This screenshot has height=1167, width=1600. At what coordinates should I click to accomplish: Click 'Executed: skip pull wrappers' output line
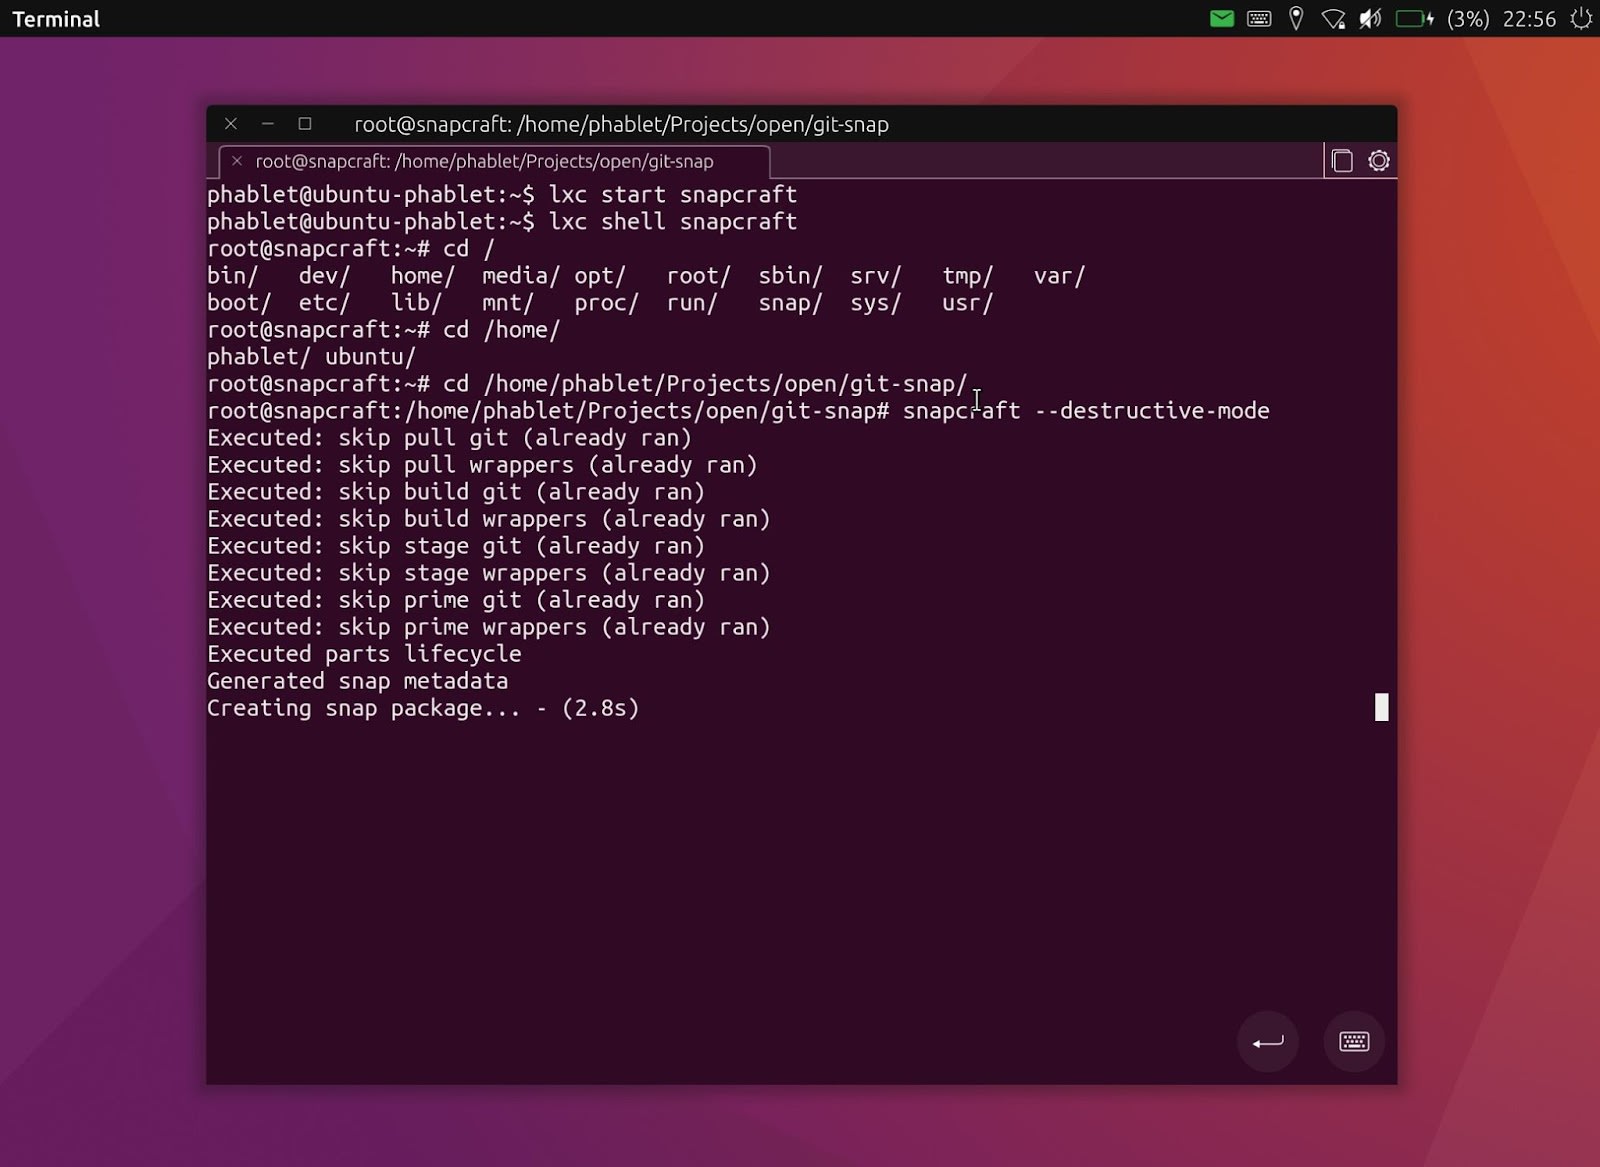coord(482,464)
